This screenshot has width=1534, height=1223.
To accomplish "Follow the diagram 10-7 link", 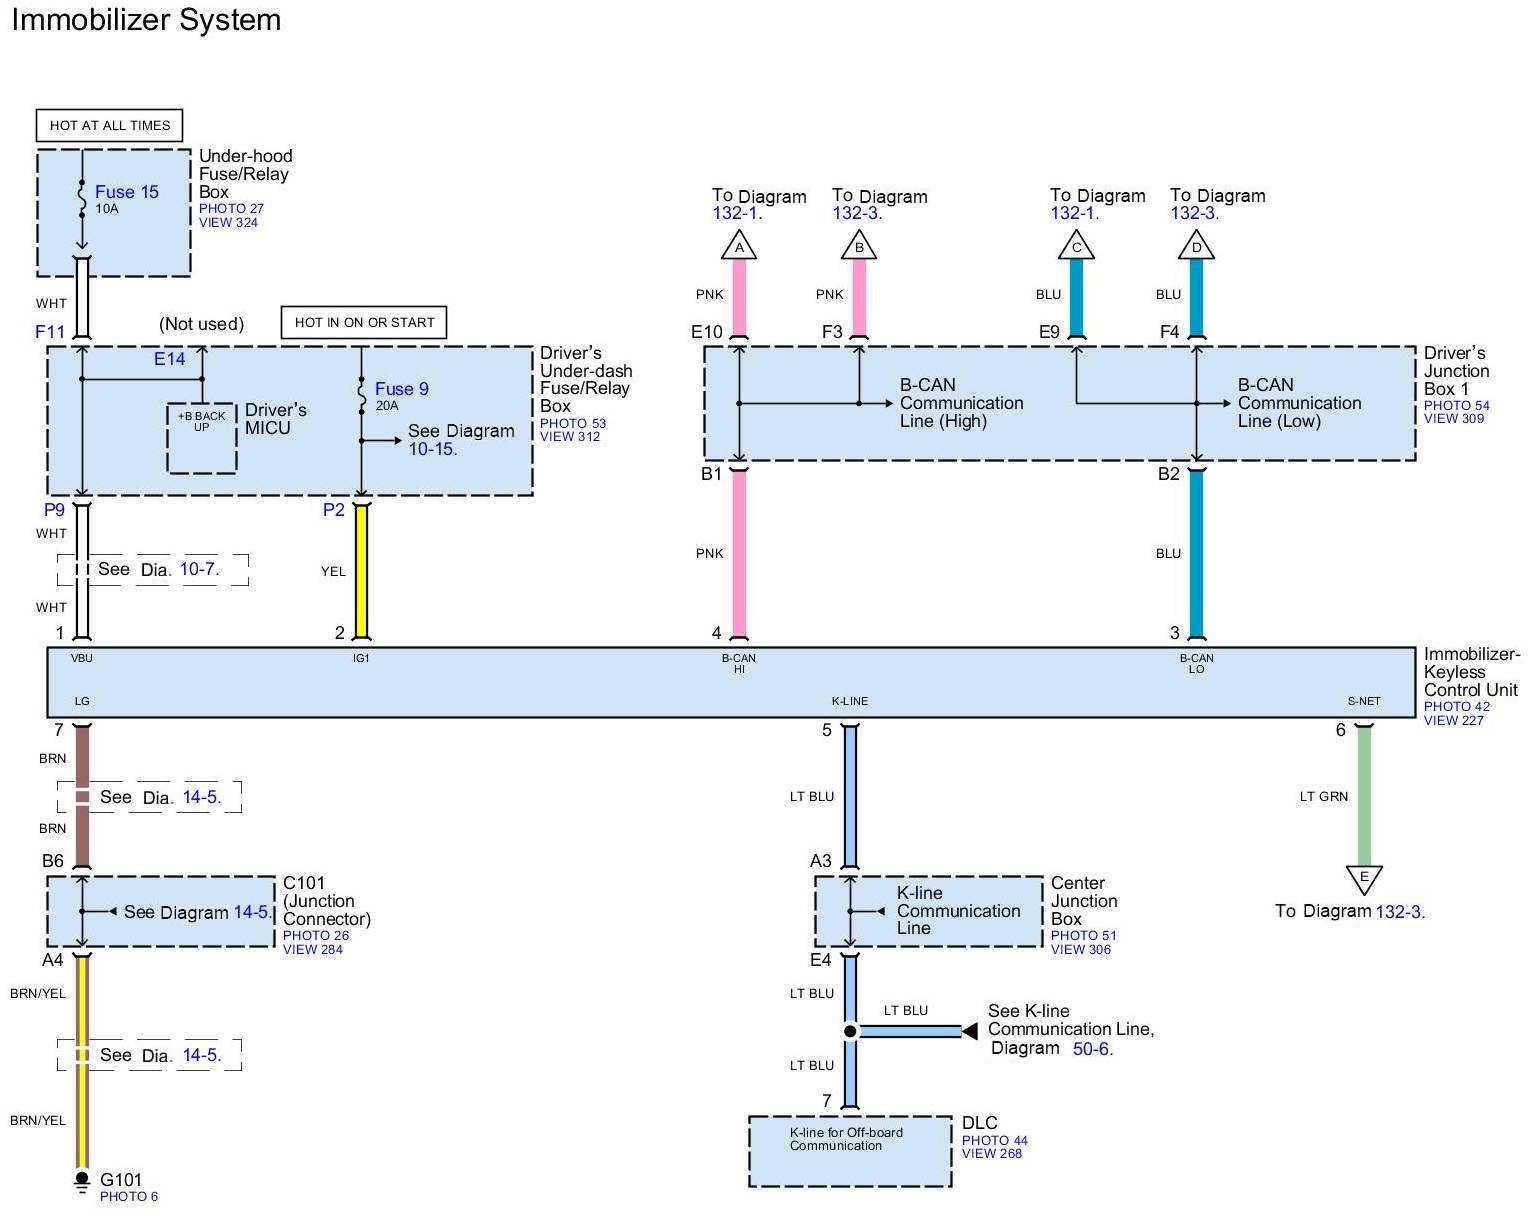I will (x=198, y=569).
